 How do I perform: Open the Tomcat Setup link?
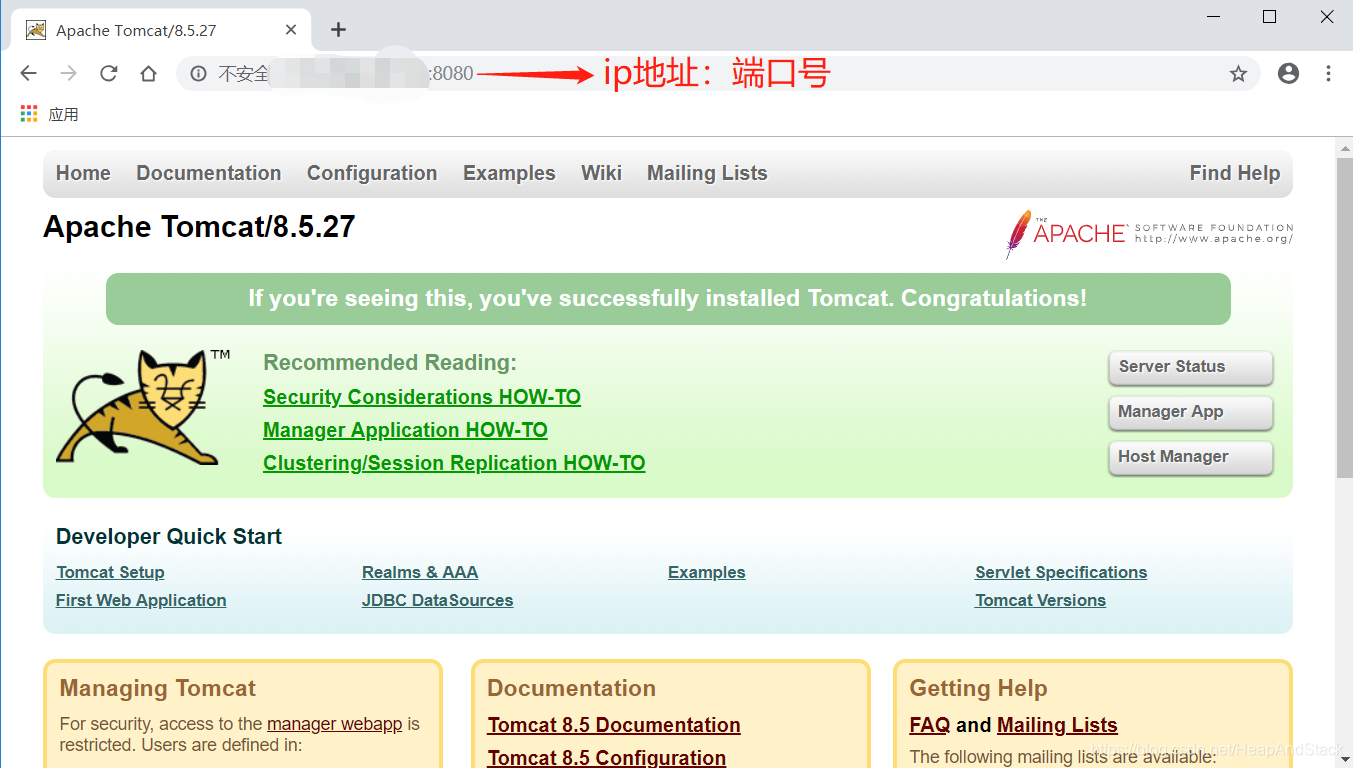click(x=110, y=572)
